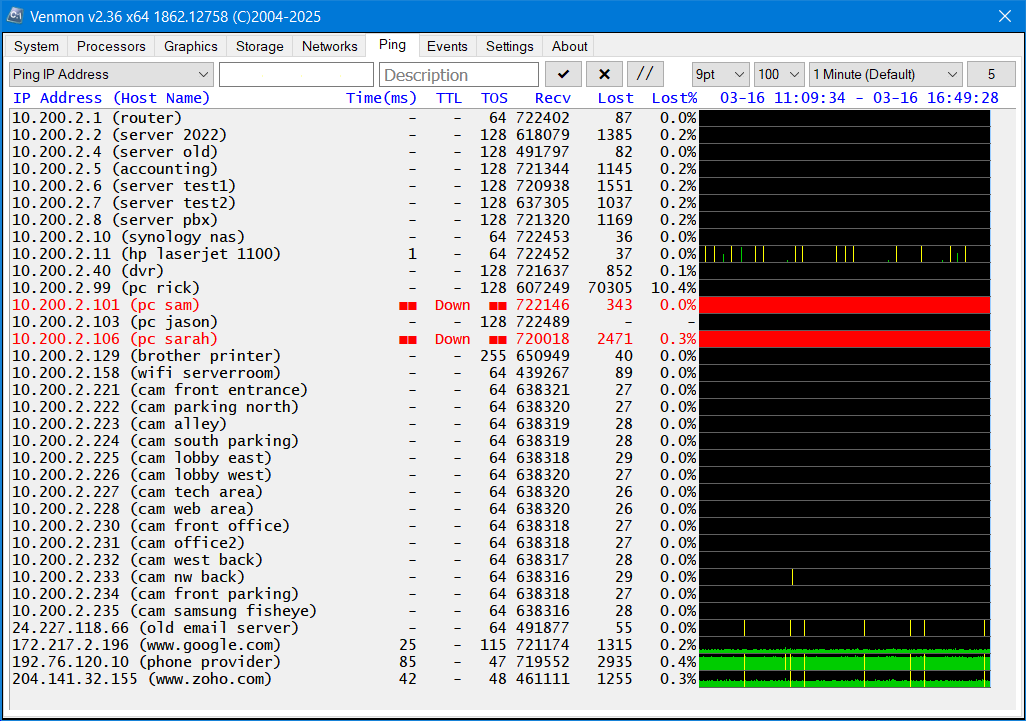Click the green graph for phone provider
Viewport: 1026px width, 721px height.
pos(845,662)
